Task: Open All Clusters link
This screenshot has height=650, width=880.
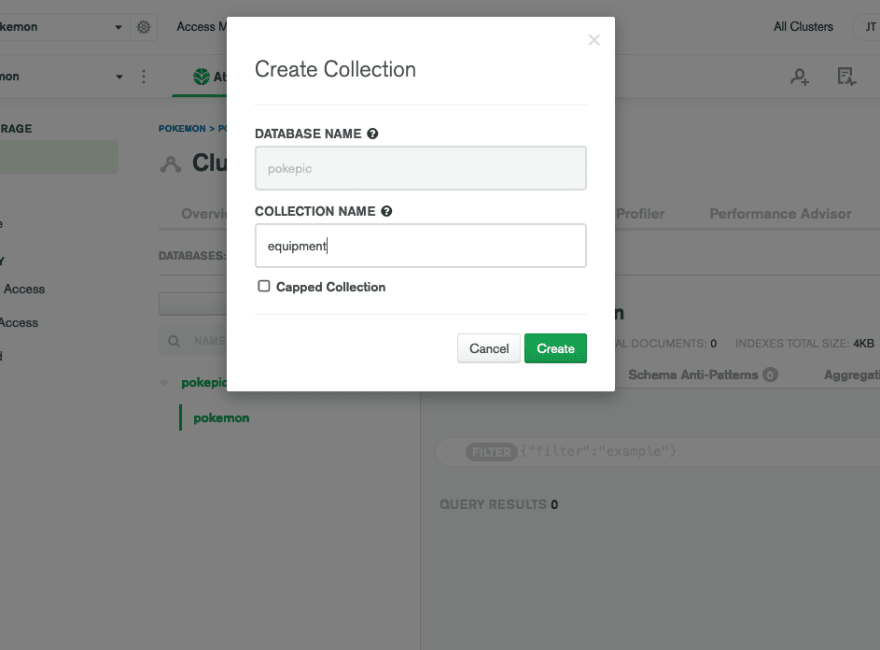Action: 803,26
